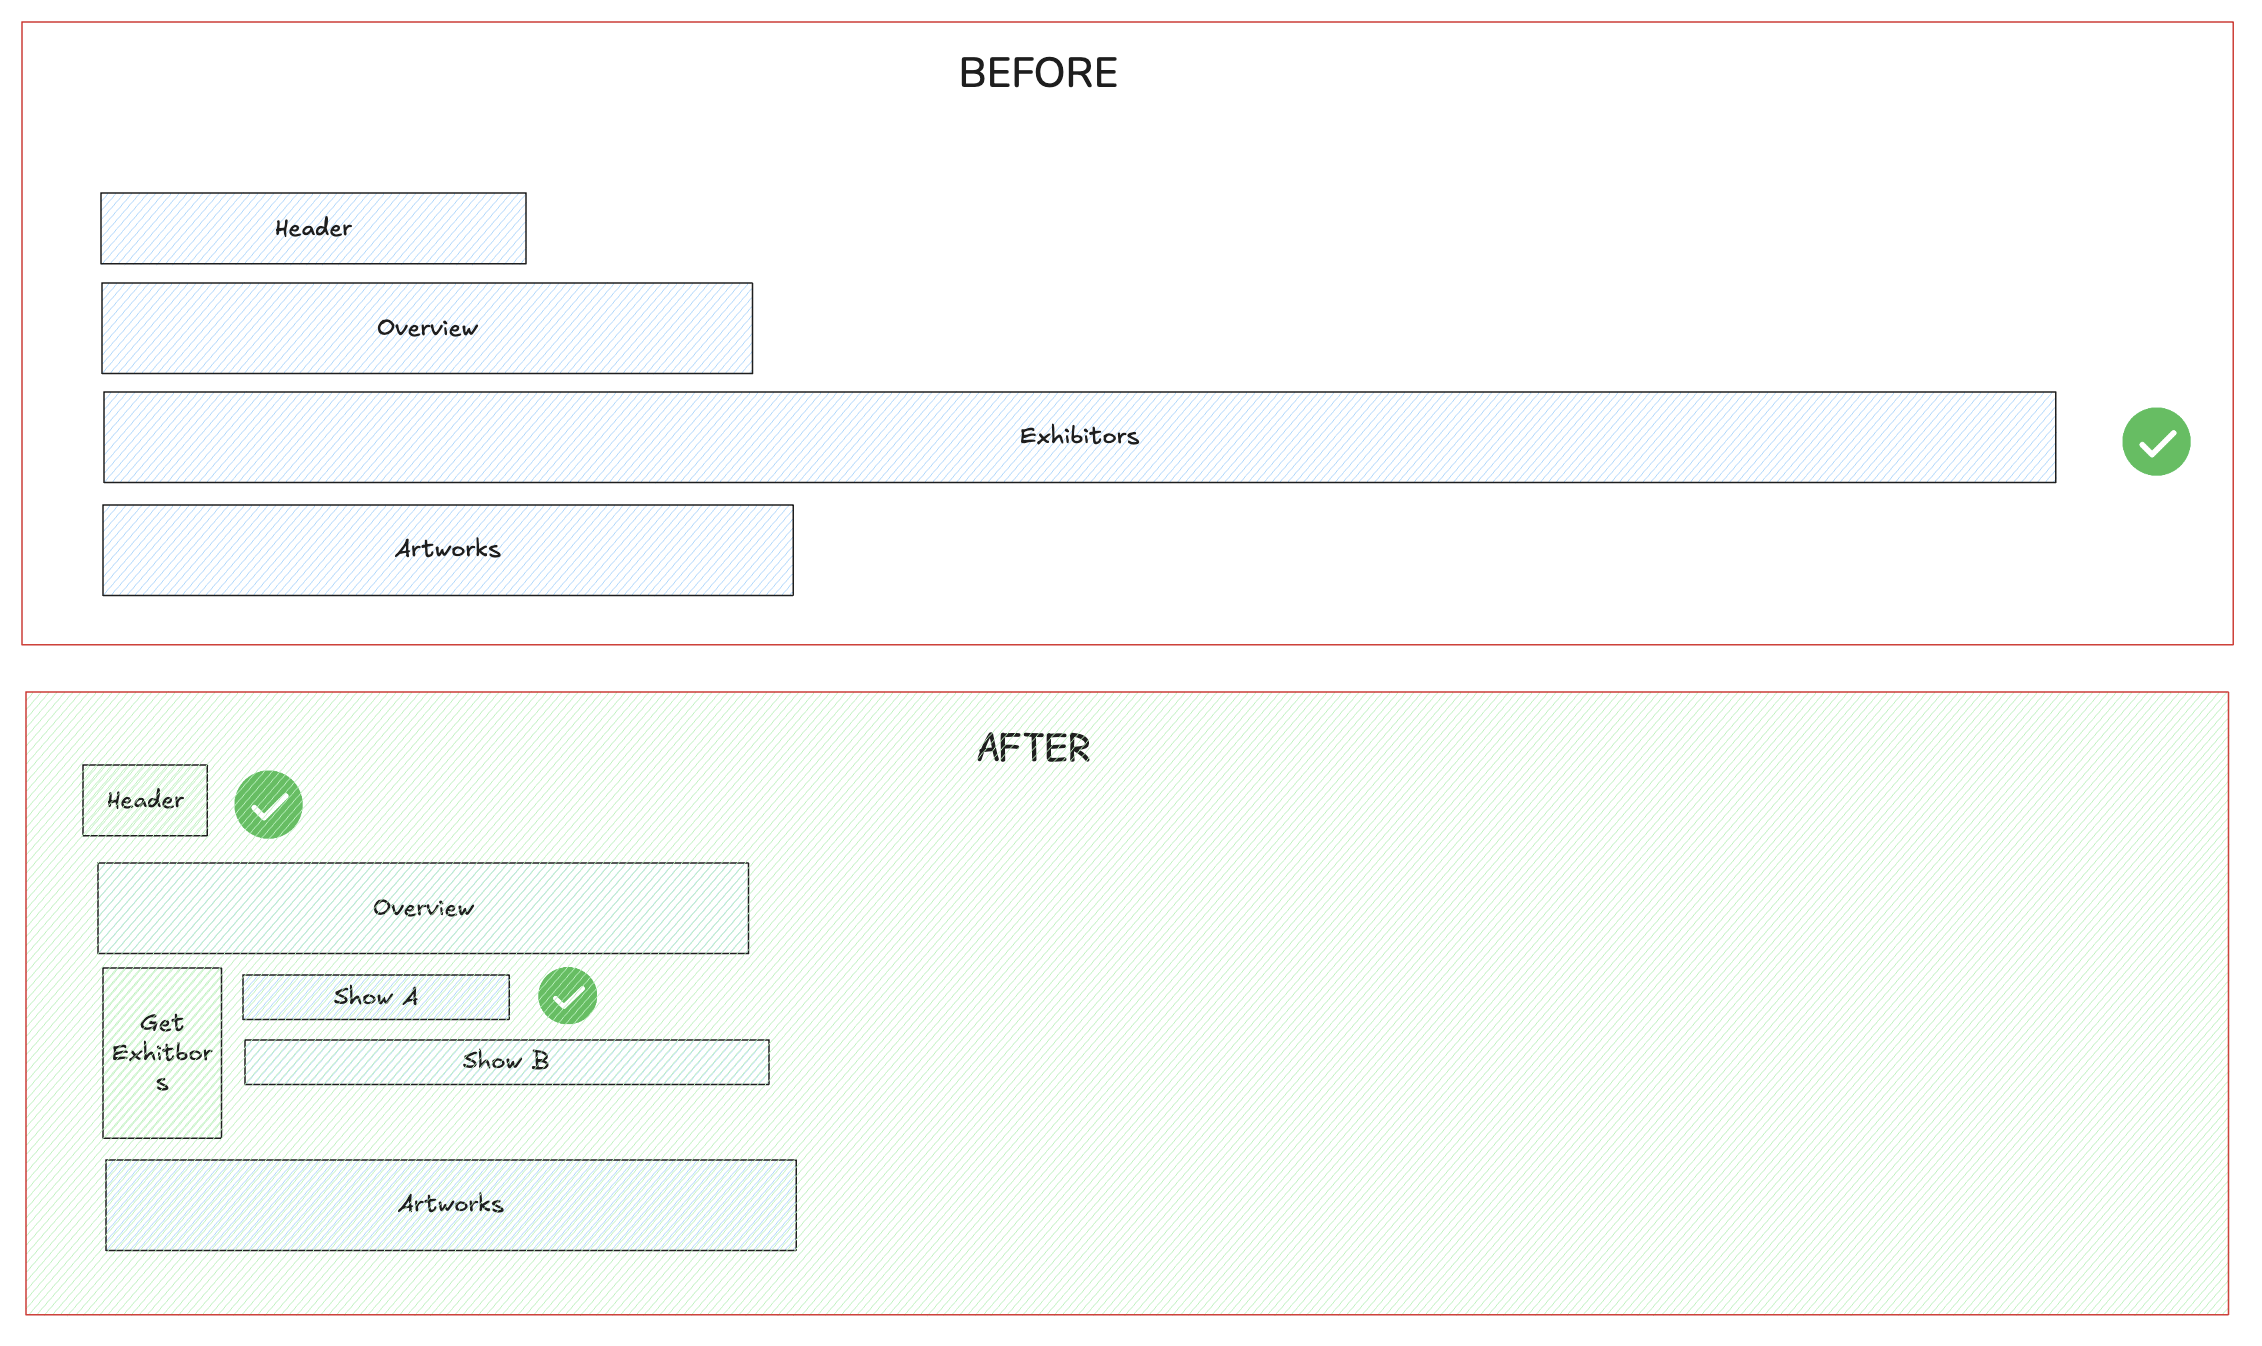Click the green checkmark beside Show A

567,996
